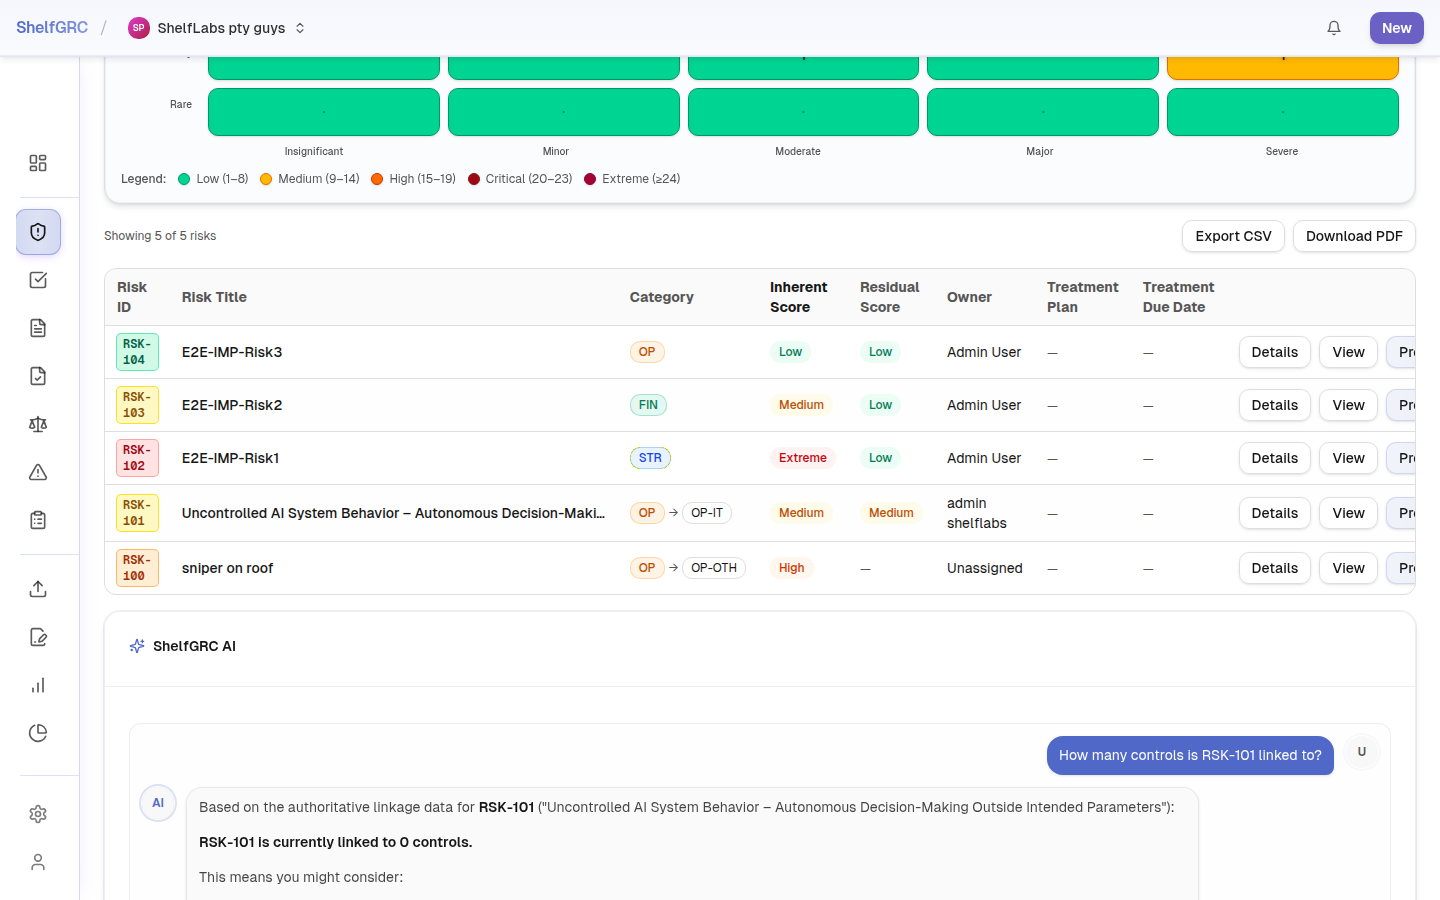Click the ShelfGRC AI sparkle icon
The width and height of the screenshot is (1440, 900).
(137, 646)
